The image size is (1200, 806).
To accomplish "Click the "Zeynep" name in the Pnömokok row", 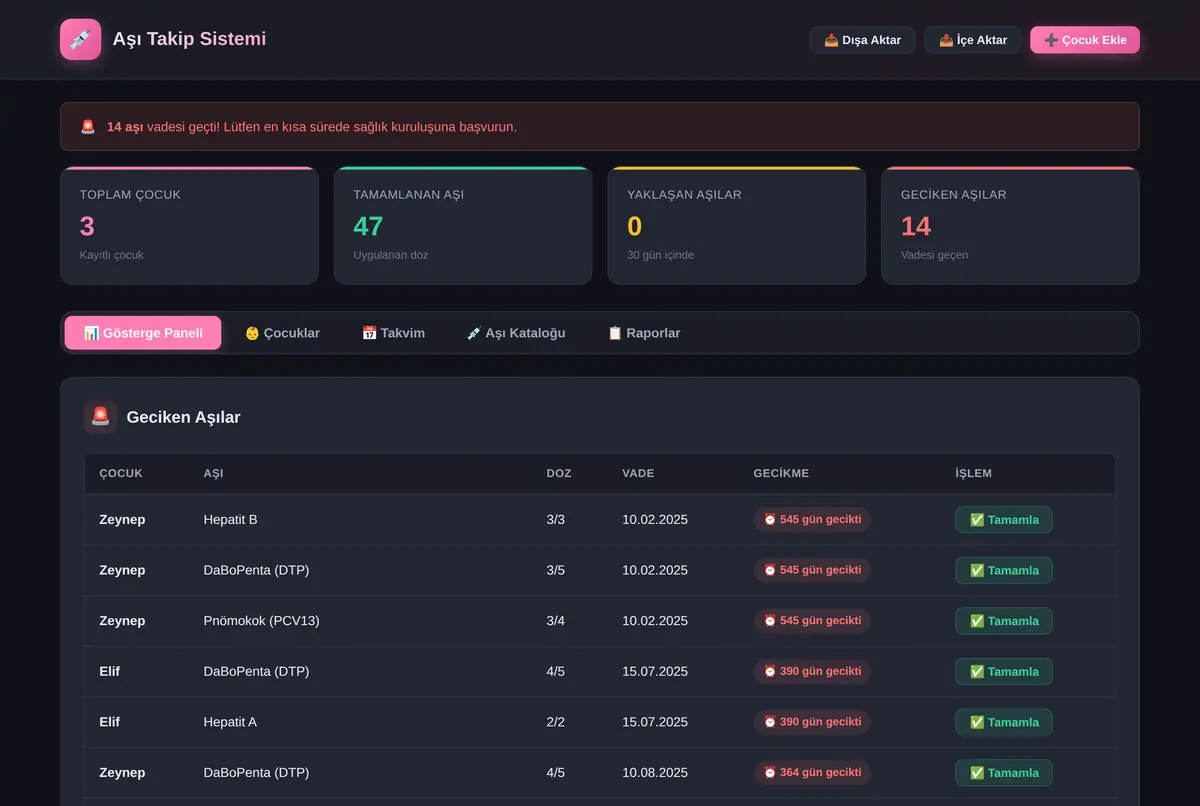I will pos(122,621).
